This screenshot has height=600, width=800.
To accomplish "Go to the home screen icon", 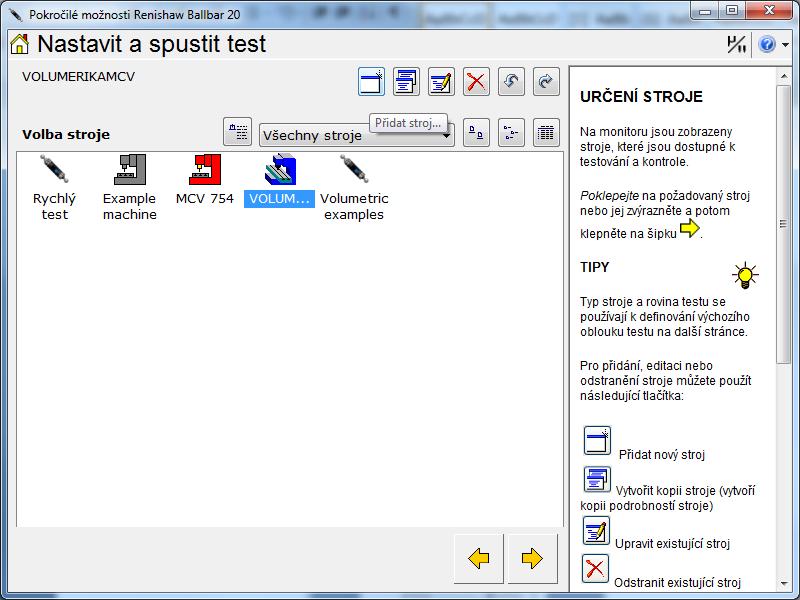I will tap(19, 44).
